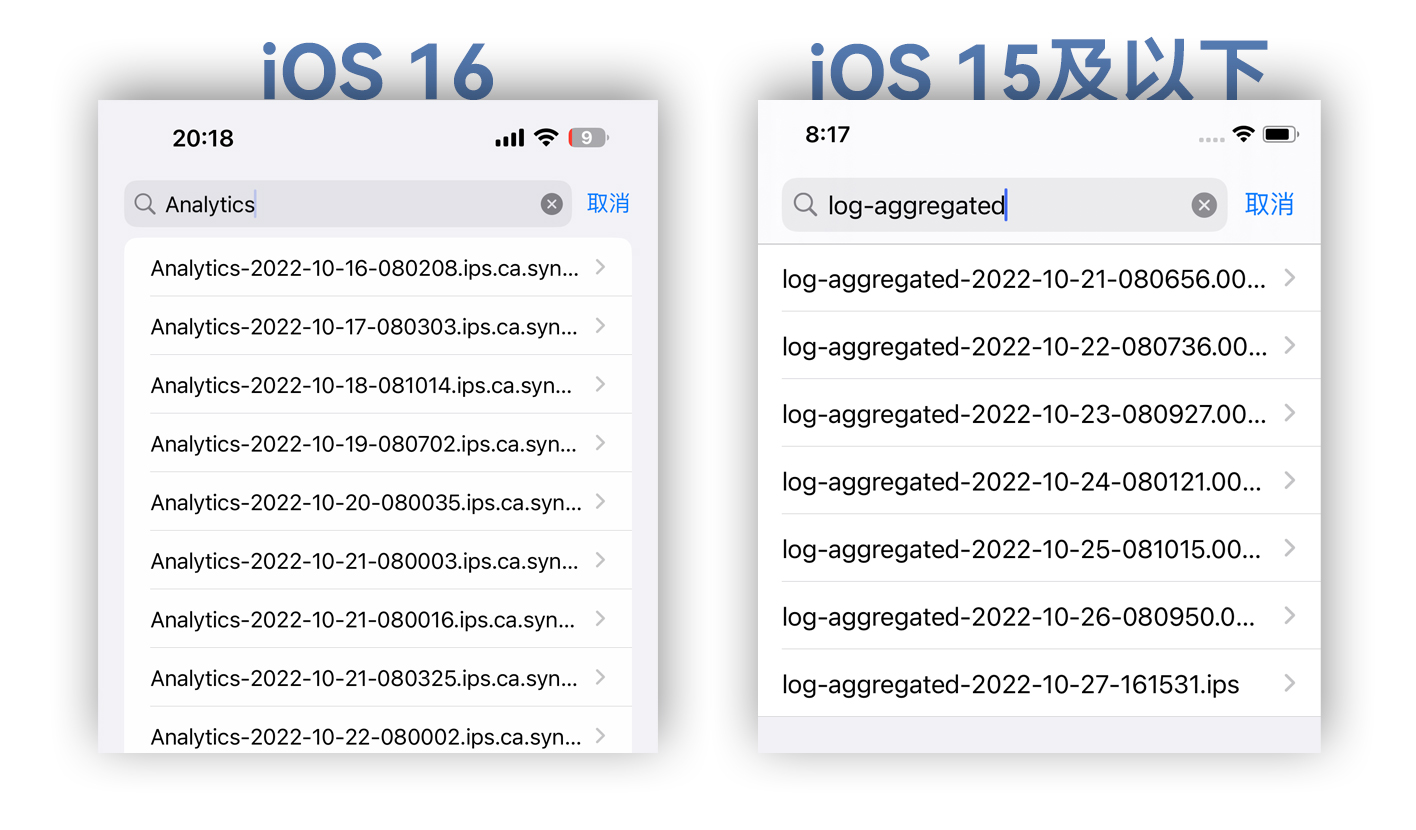Viewport: 1416px width, 830px height.
Task: Tap the cellular signal bars in iOS 16 screen
Action: (510, 138)
